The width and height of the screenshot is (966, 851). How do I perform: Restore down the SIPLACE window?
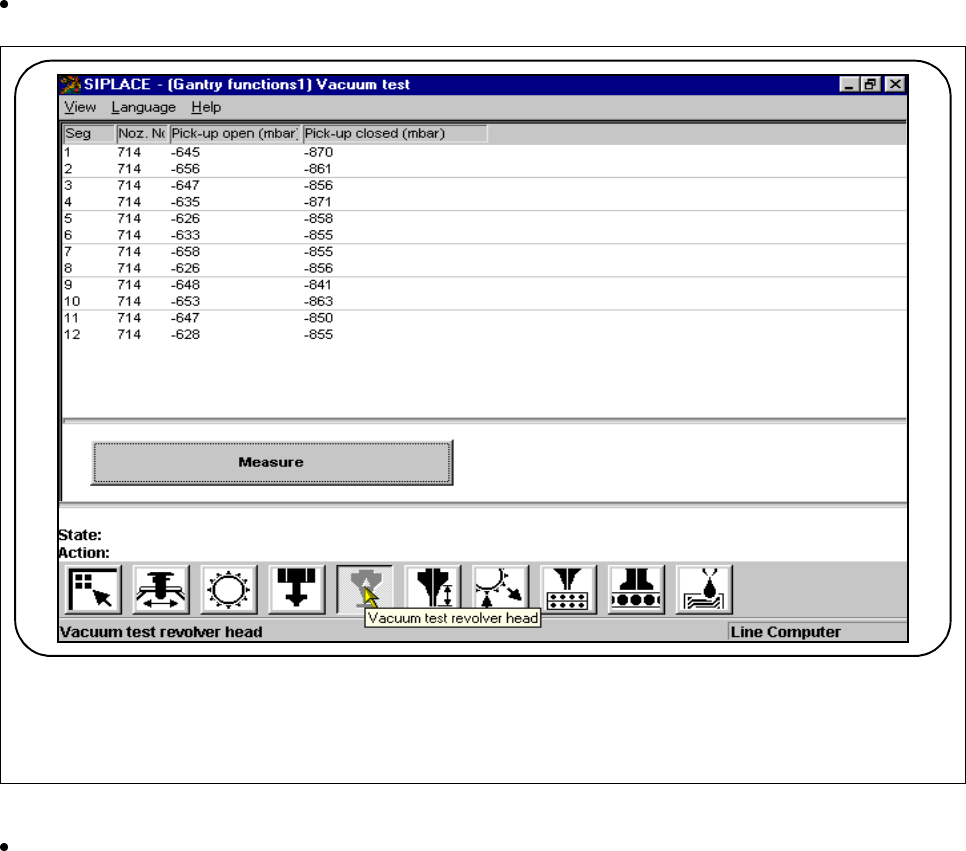[871, 84]
